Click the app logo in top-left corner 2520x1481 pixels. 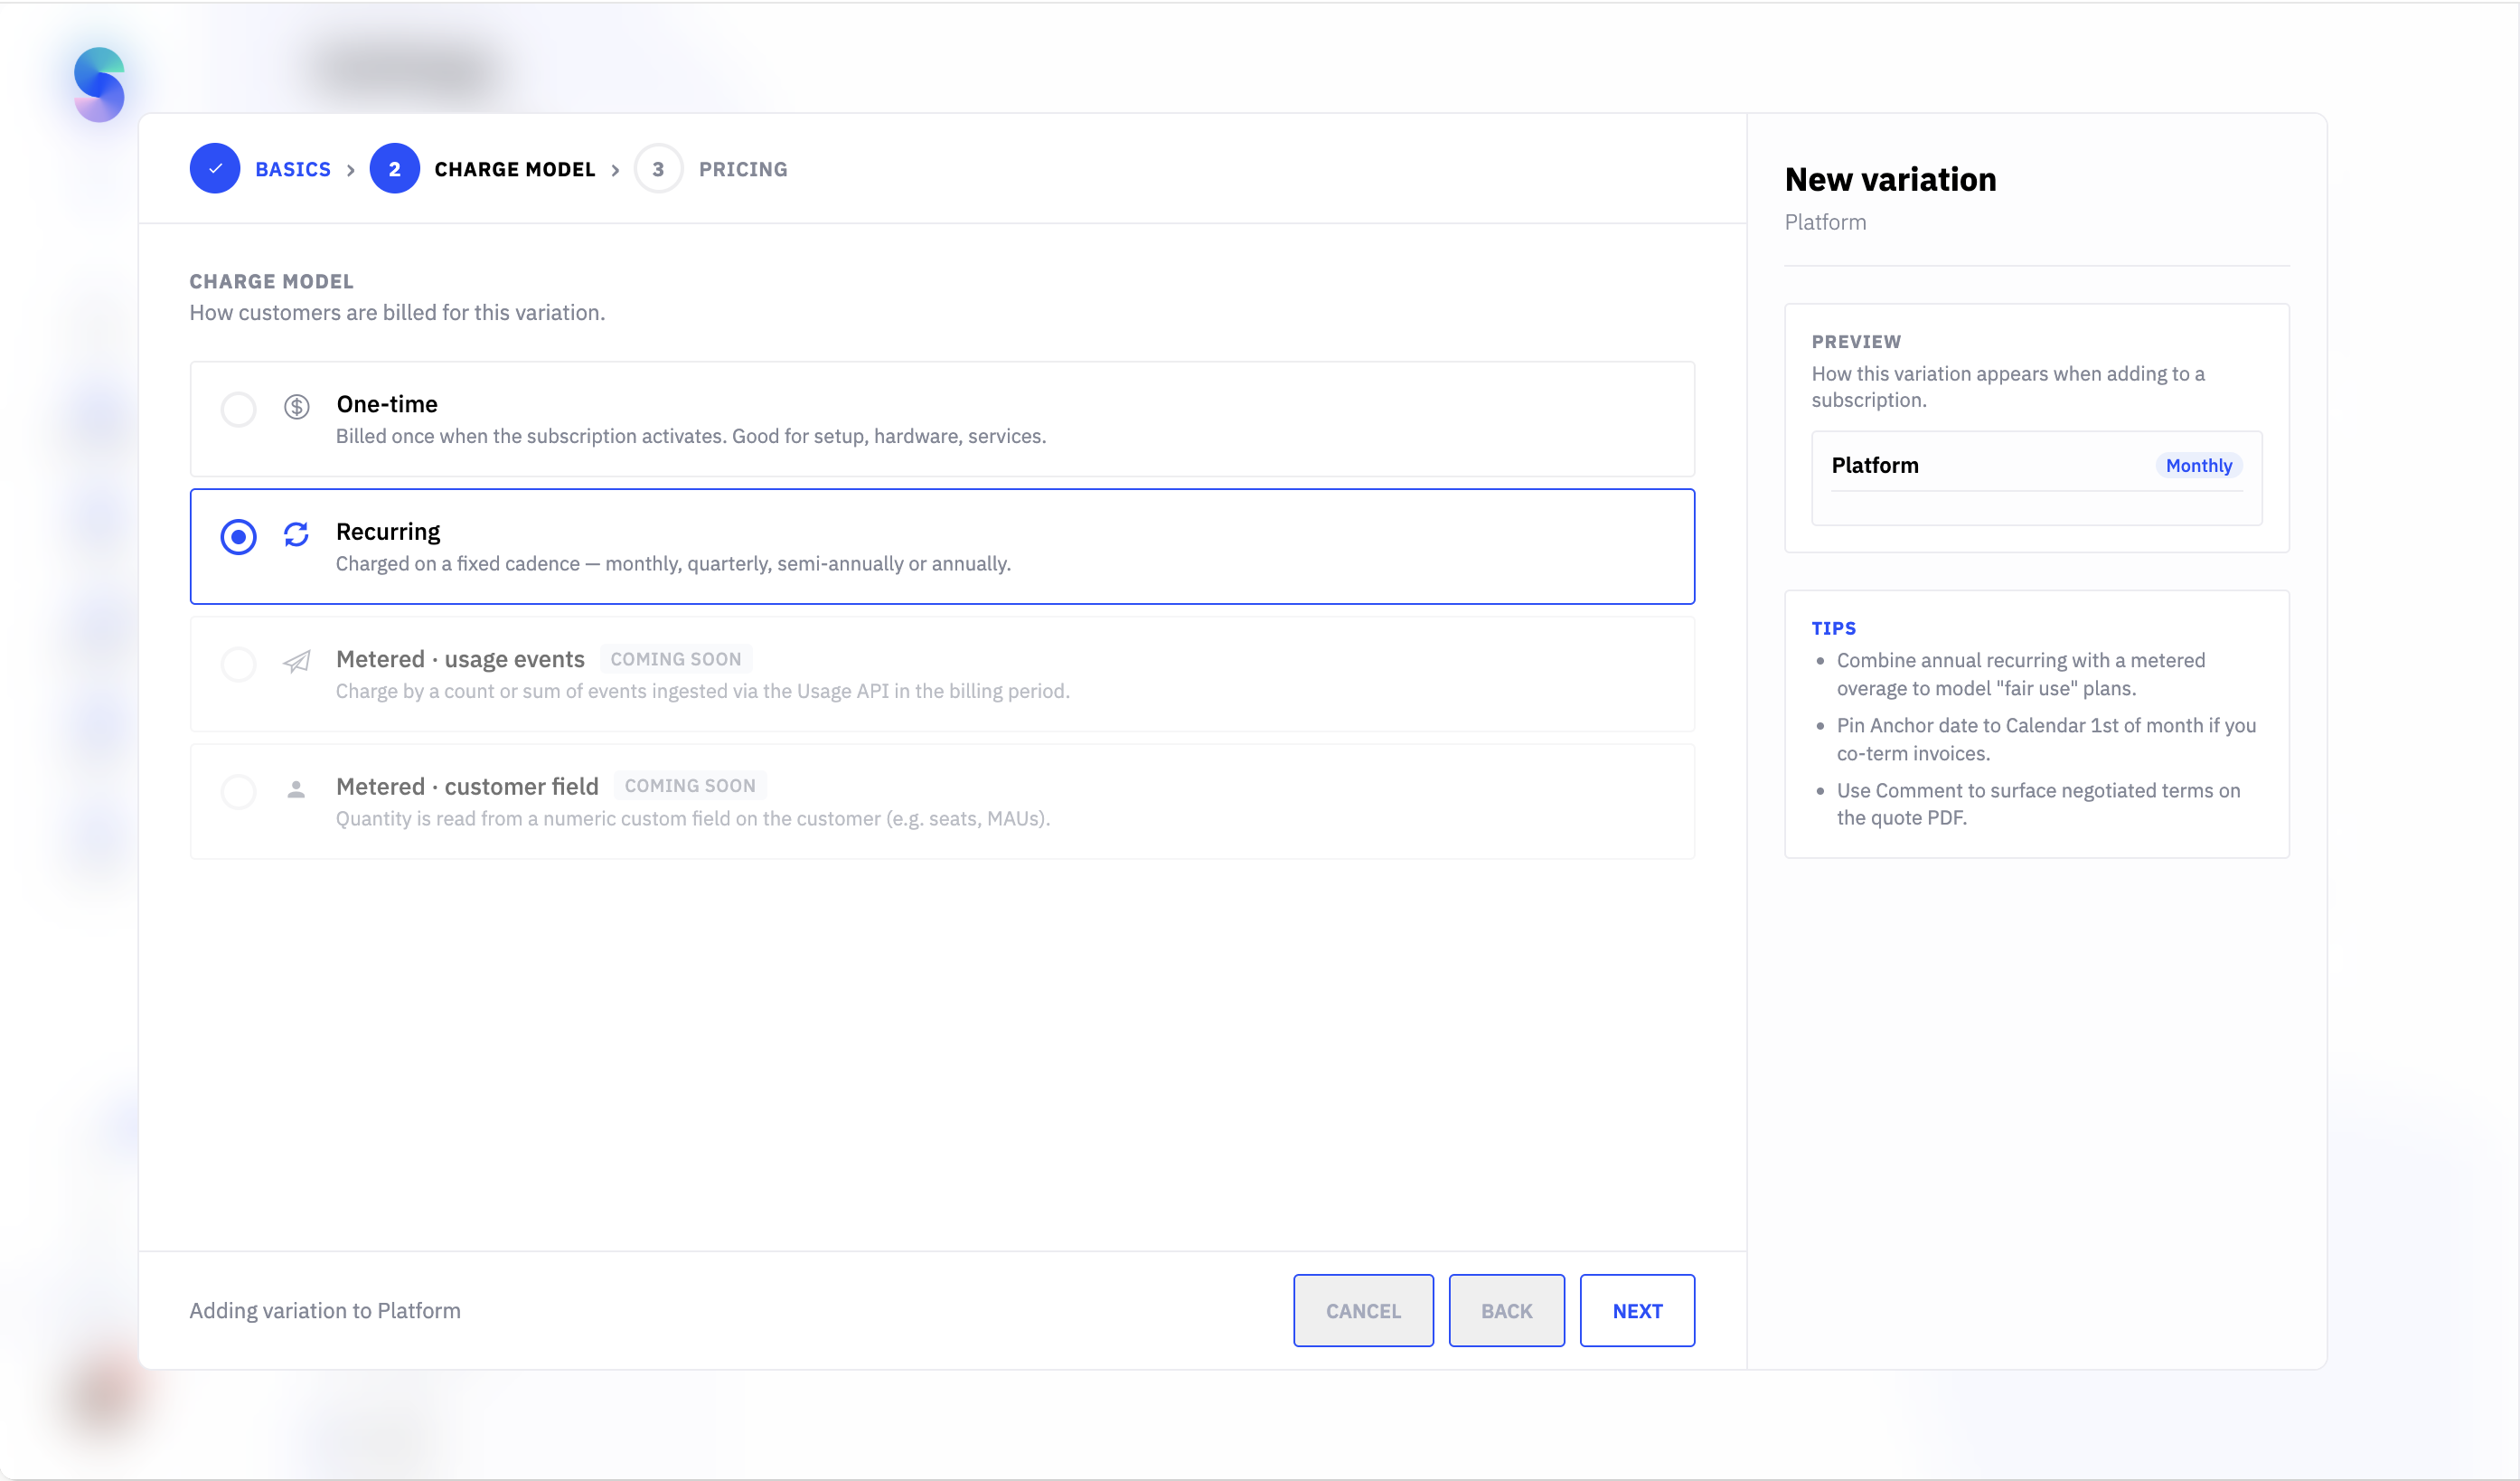tap(99, 84)
